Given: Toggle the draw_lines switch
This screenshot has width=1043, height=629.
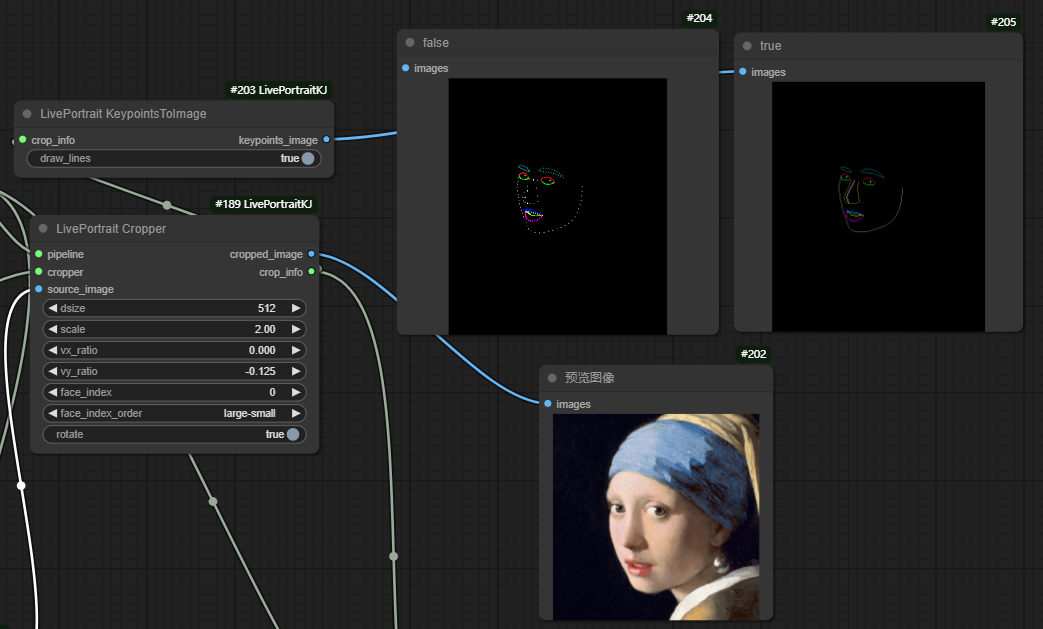Looking at the screenshot, I should pos(307,158).
